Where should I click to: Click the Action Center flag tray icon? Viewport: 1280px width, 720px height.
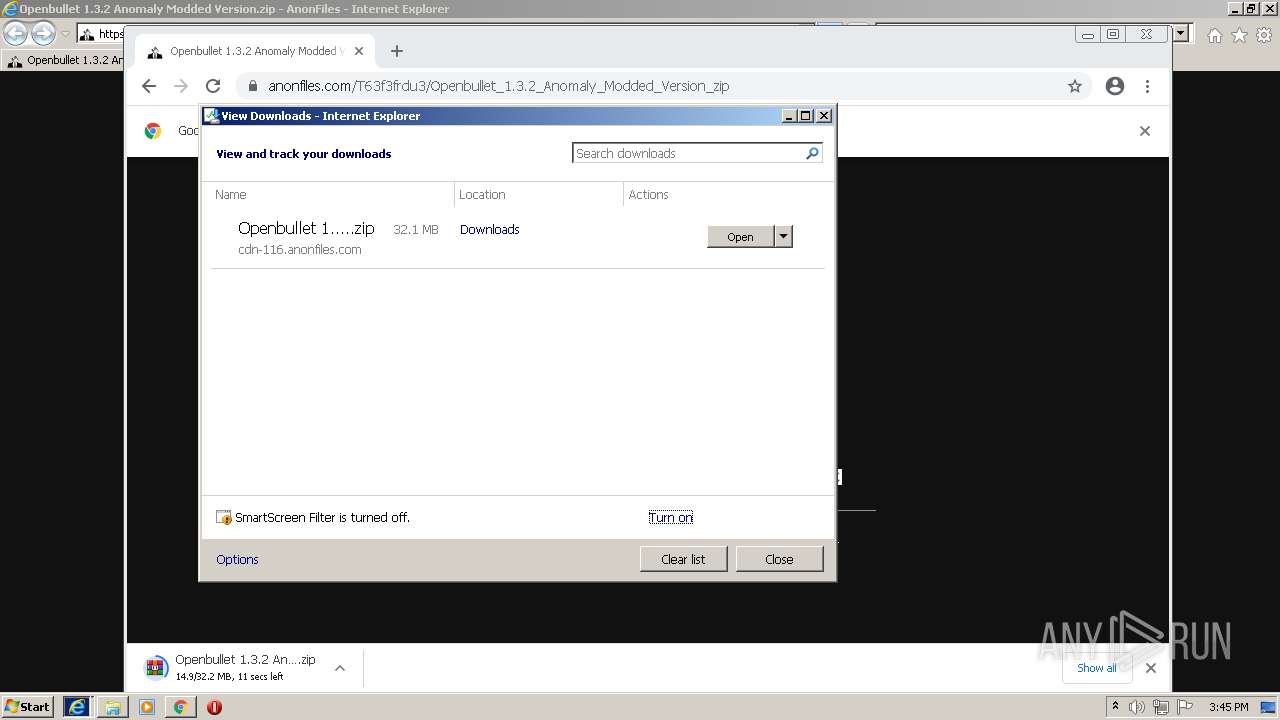click(1185, 707)
